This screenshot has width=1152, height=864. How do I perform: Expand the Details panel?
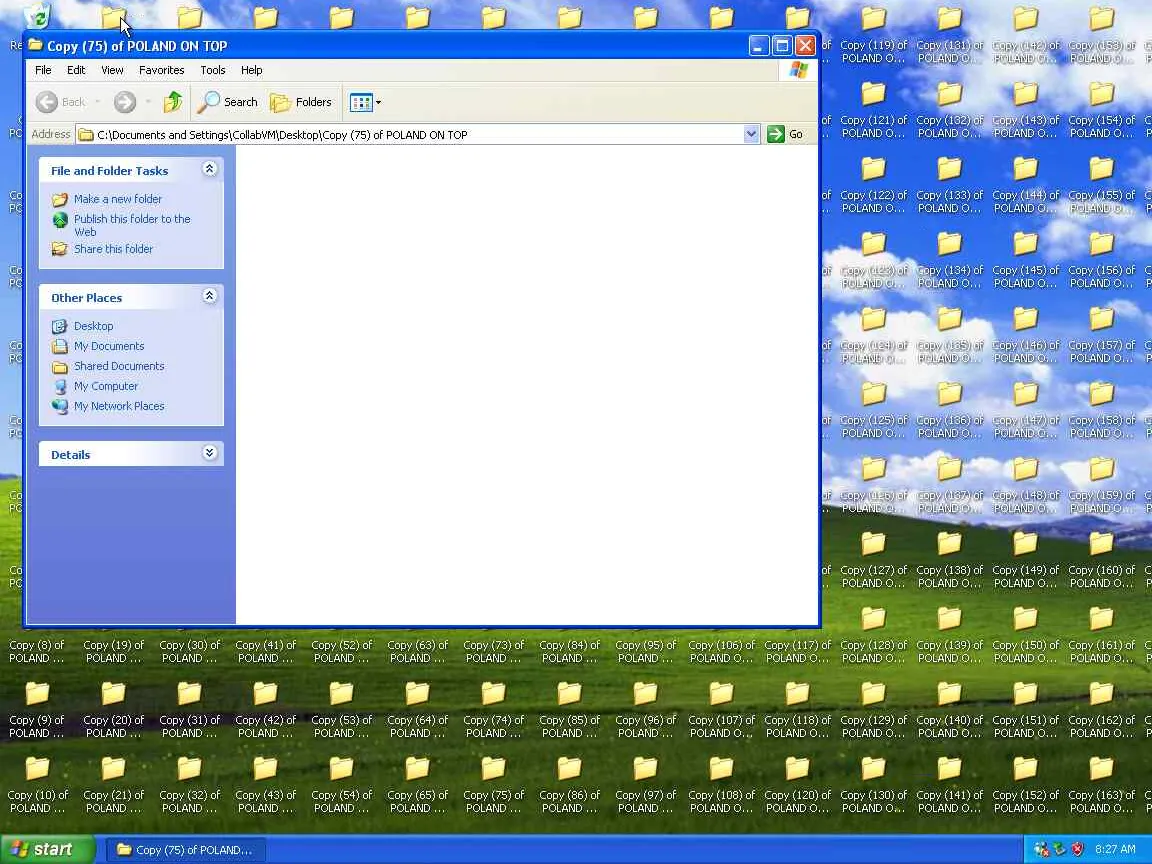209,453
